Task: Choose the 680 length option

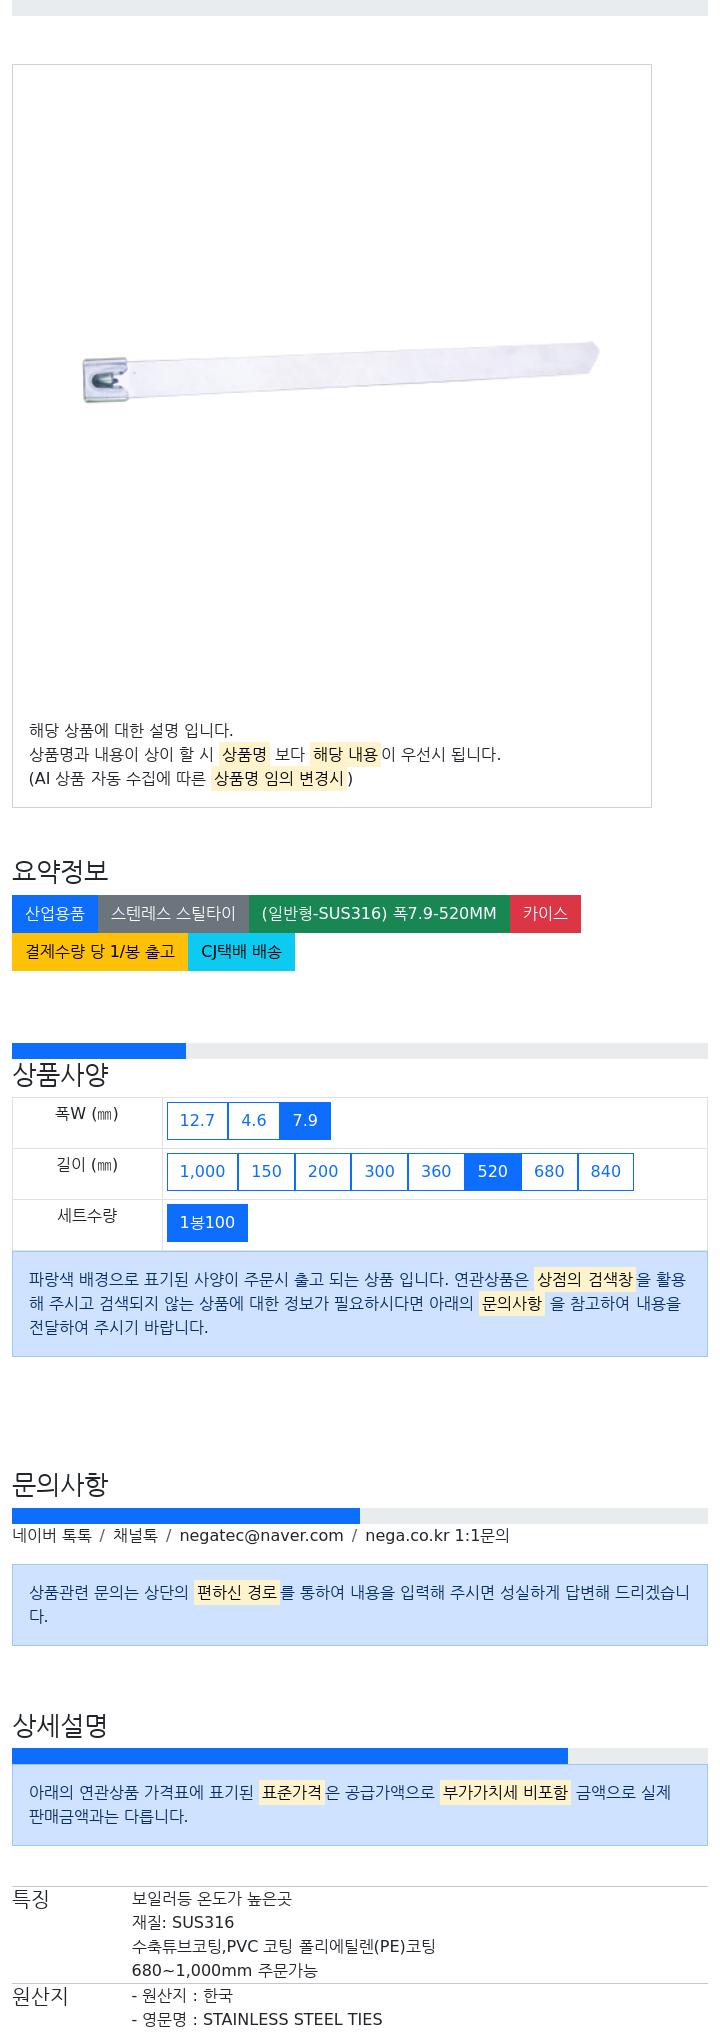Action: (549, 1171)
